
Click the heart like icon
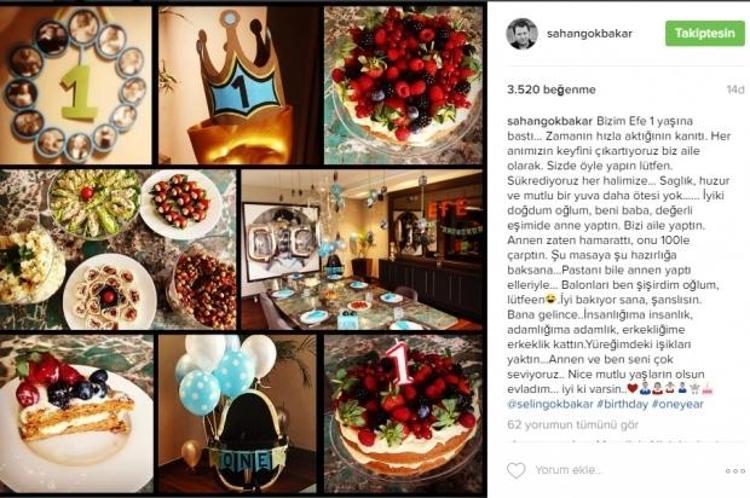pos(516,470)
